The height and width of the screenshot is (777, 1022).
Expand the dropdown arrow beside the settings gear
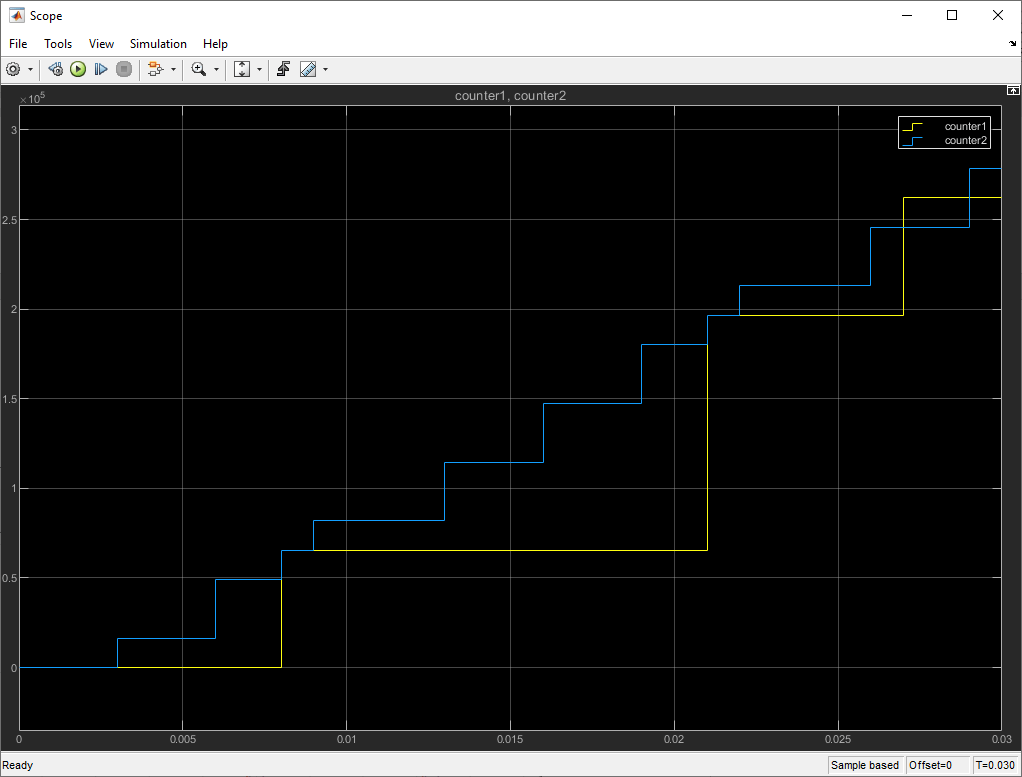point(30,69)
